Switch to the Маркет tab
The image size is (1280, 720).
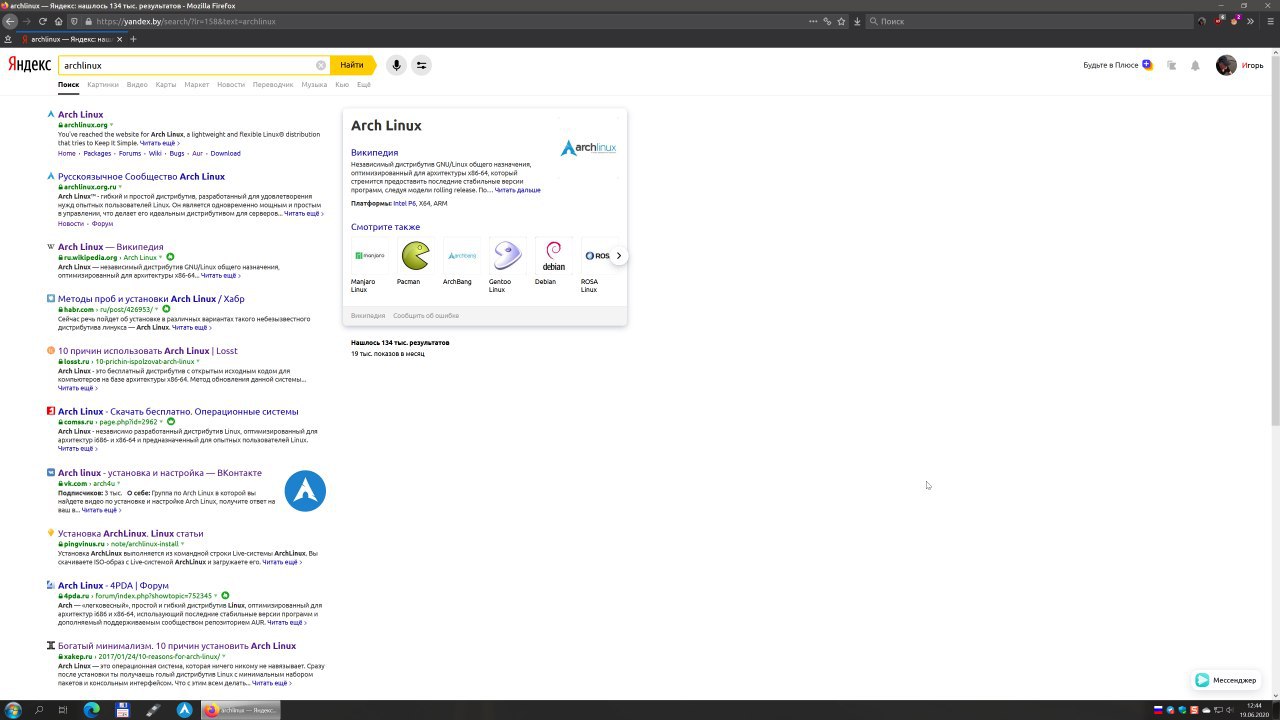[197, 85]
